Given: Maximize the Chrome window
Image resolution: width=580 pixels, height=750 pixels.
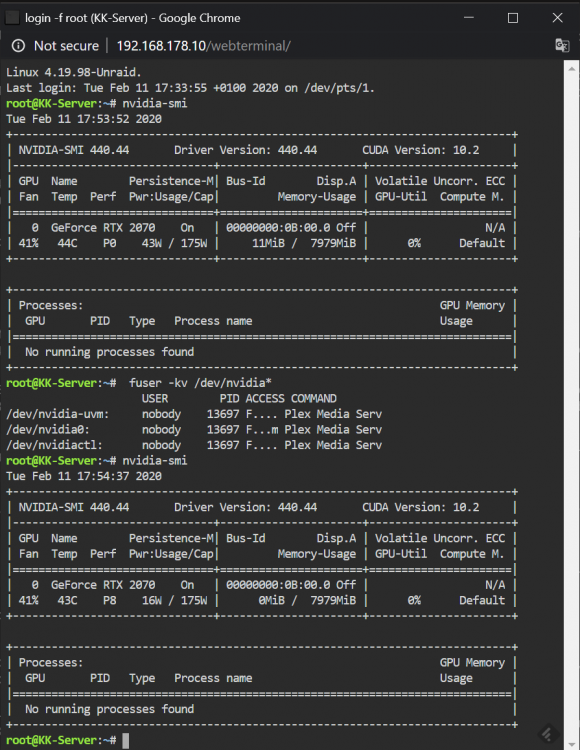Looking at the screenshot, I should pyautogui.click(x=513, y=18).
